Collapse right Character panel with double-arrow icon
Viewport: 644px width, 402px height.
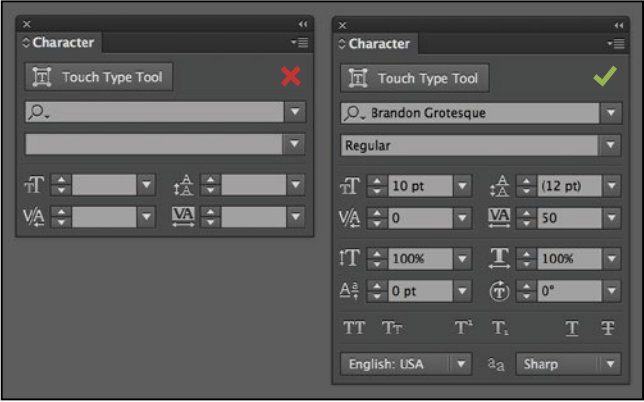(619, 25)
